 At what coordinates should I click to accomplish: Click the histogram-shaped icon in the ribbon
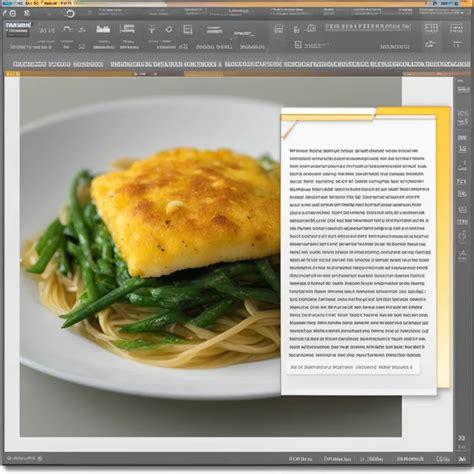(x=103, y=29)
